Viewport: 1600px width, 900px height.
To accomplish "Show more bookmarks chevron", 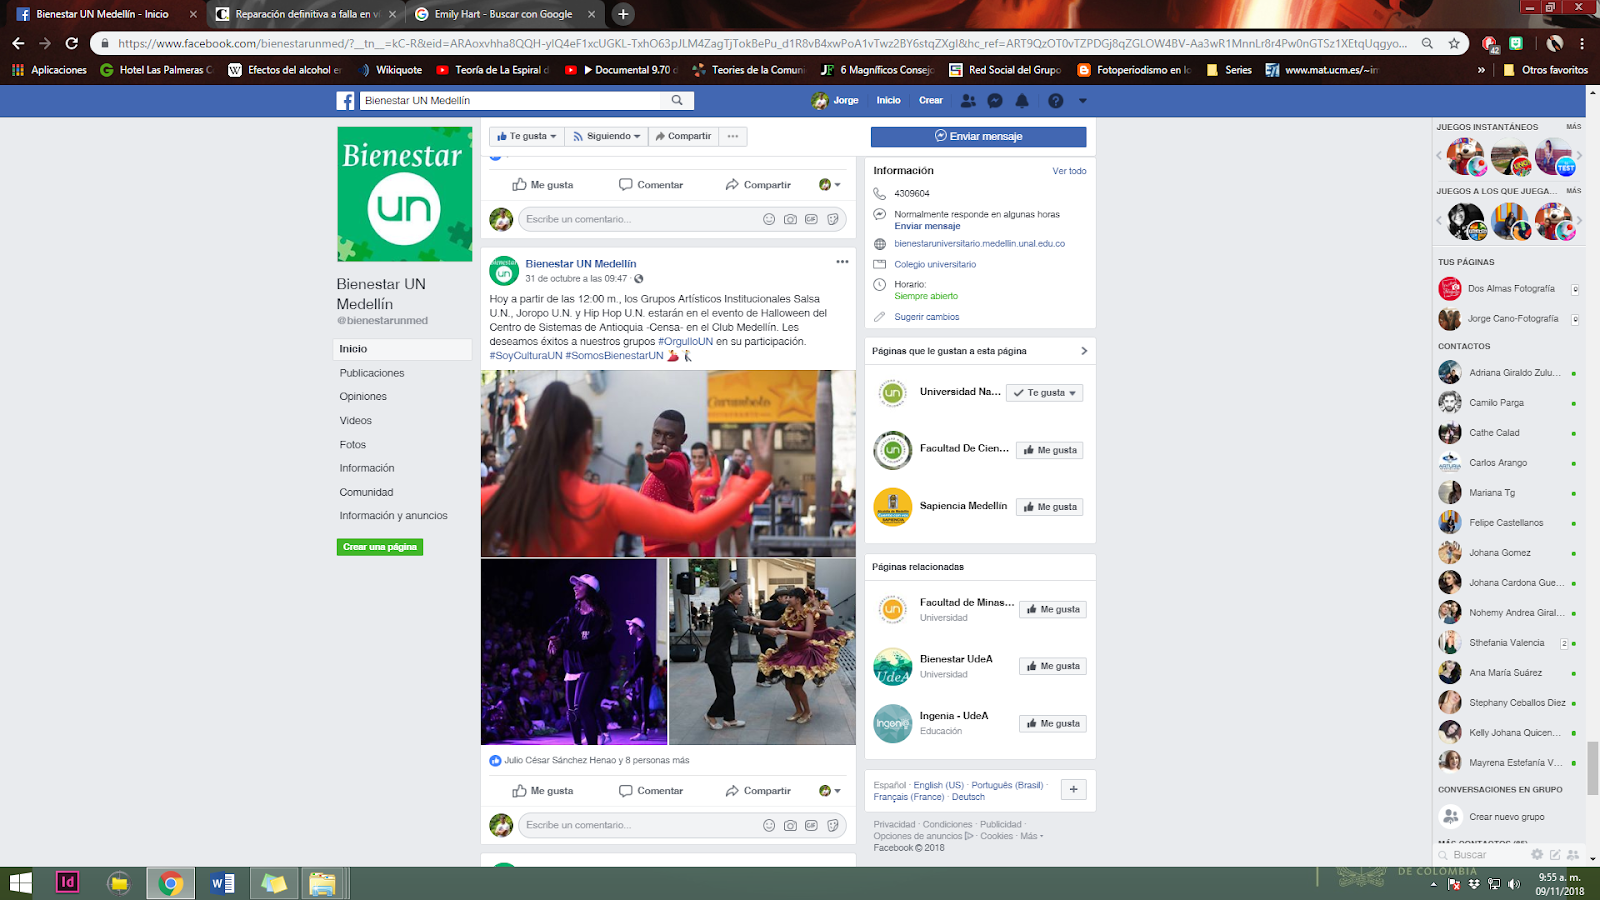I will 1481,70.
